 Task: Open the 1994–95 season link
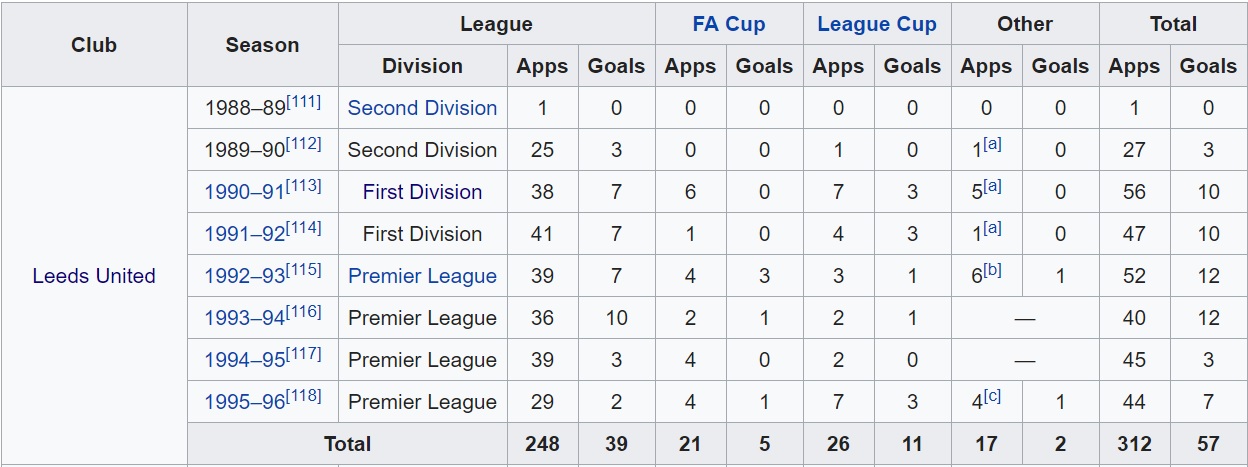pyautogui.click(x=244, y=361)
